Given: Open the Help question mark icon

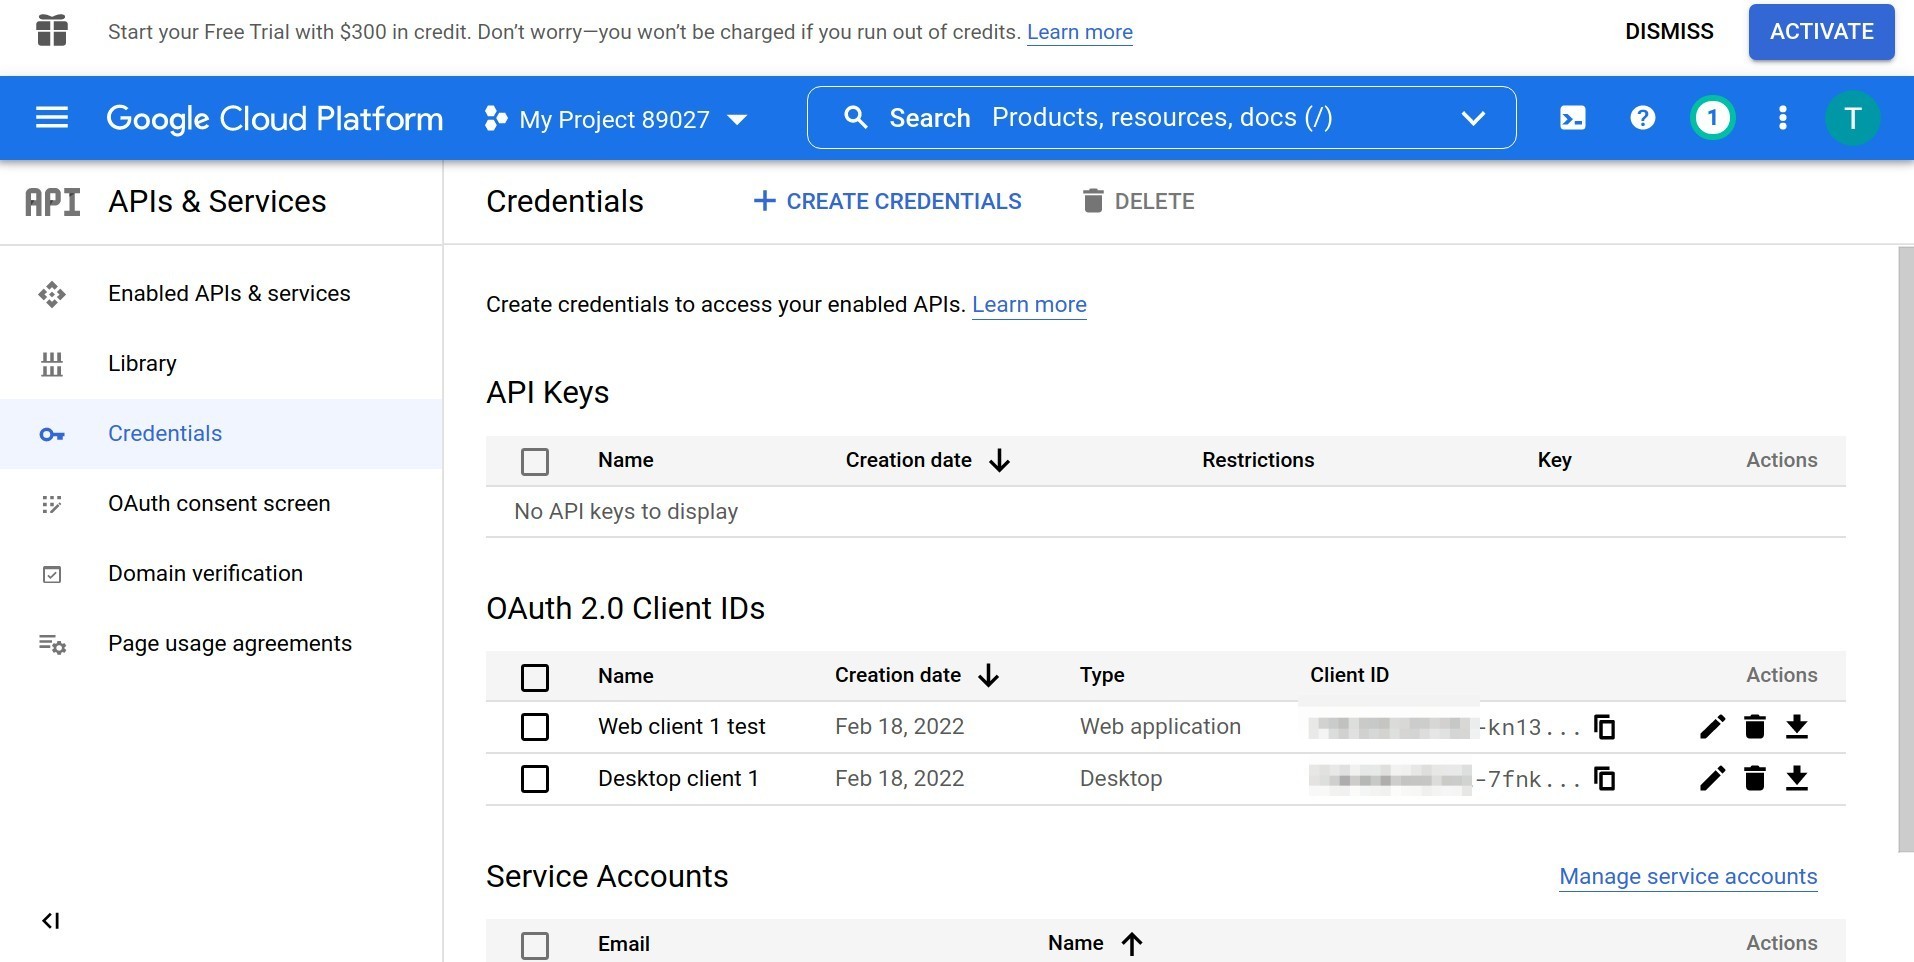Looking at the screenshot, I should pos(1642,118).
